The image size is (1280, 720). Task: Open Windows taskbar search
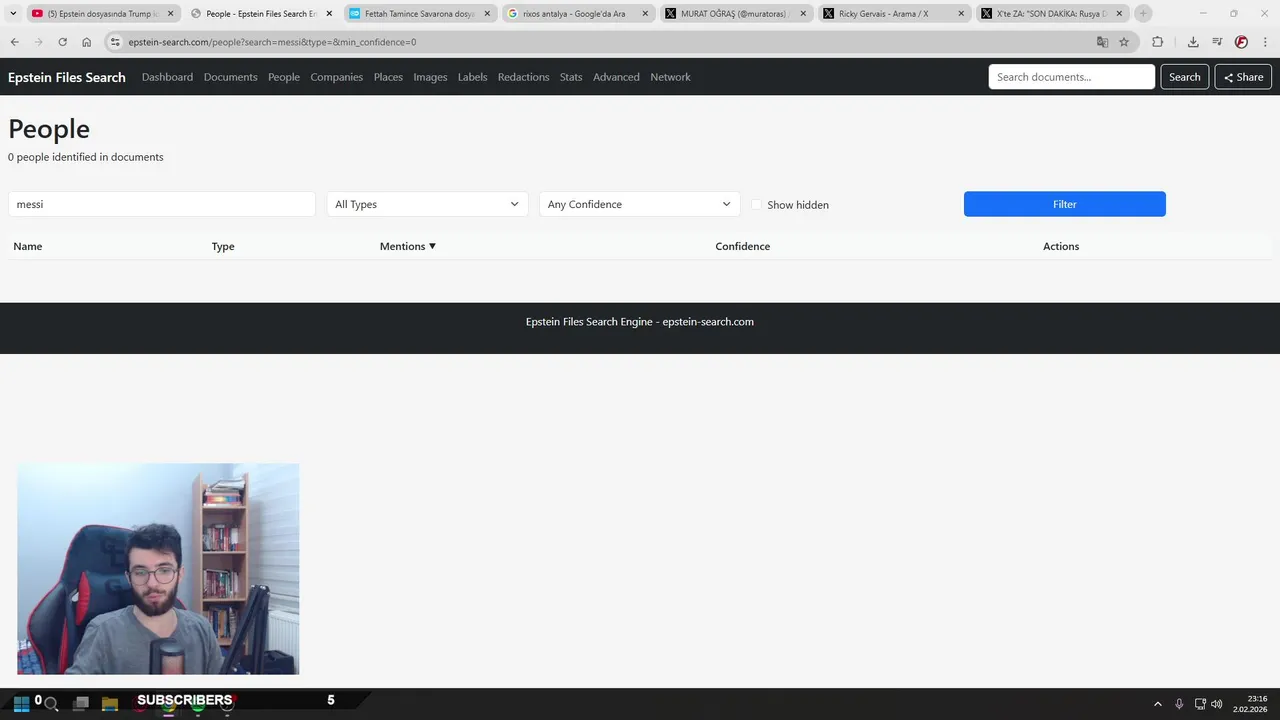(51, 704)
